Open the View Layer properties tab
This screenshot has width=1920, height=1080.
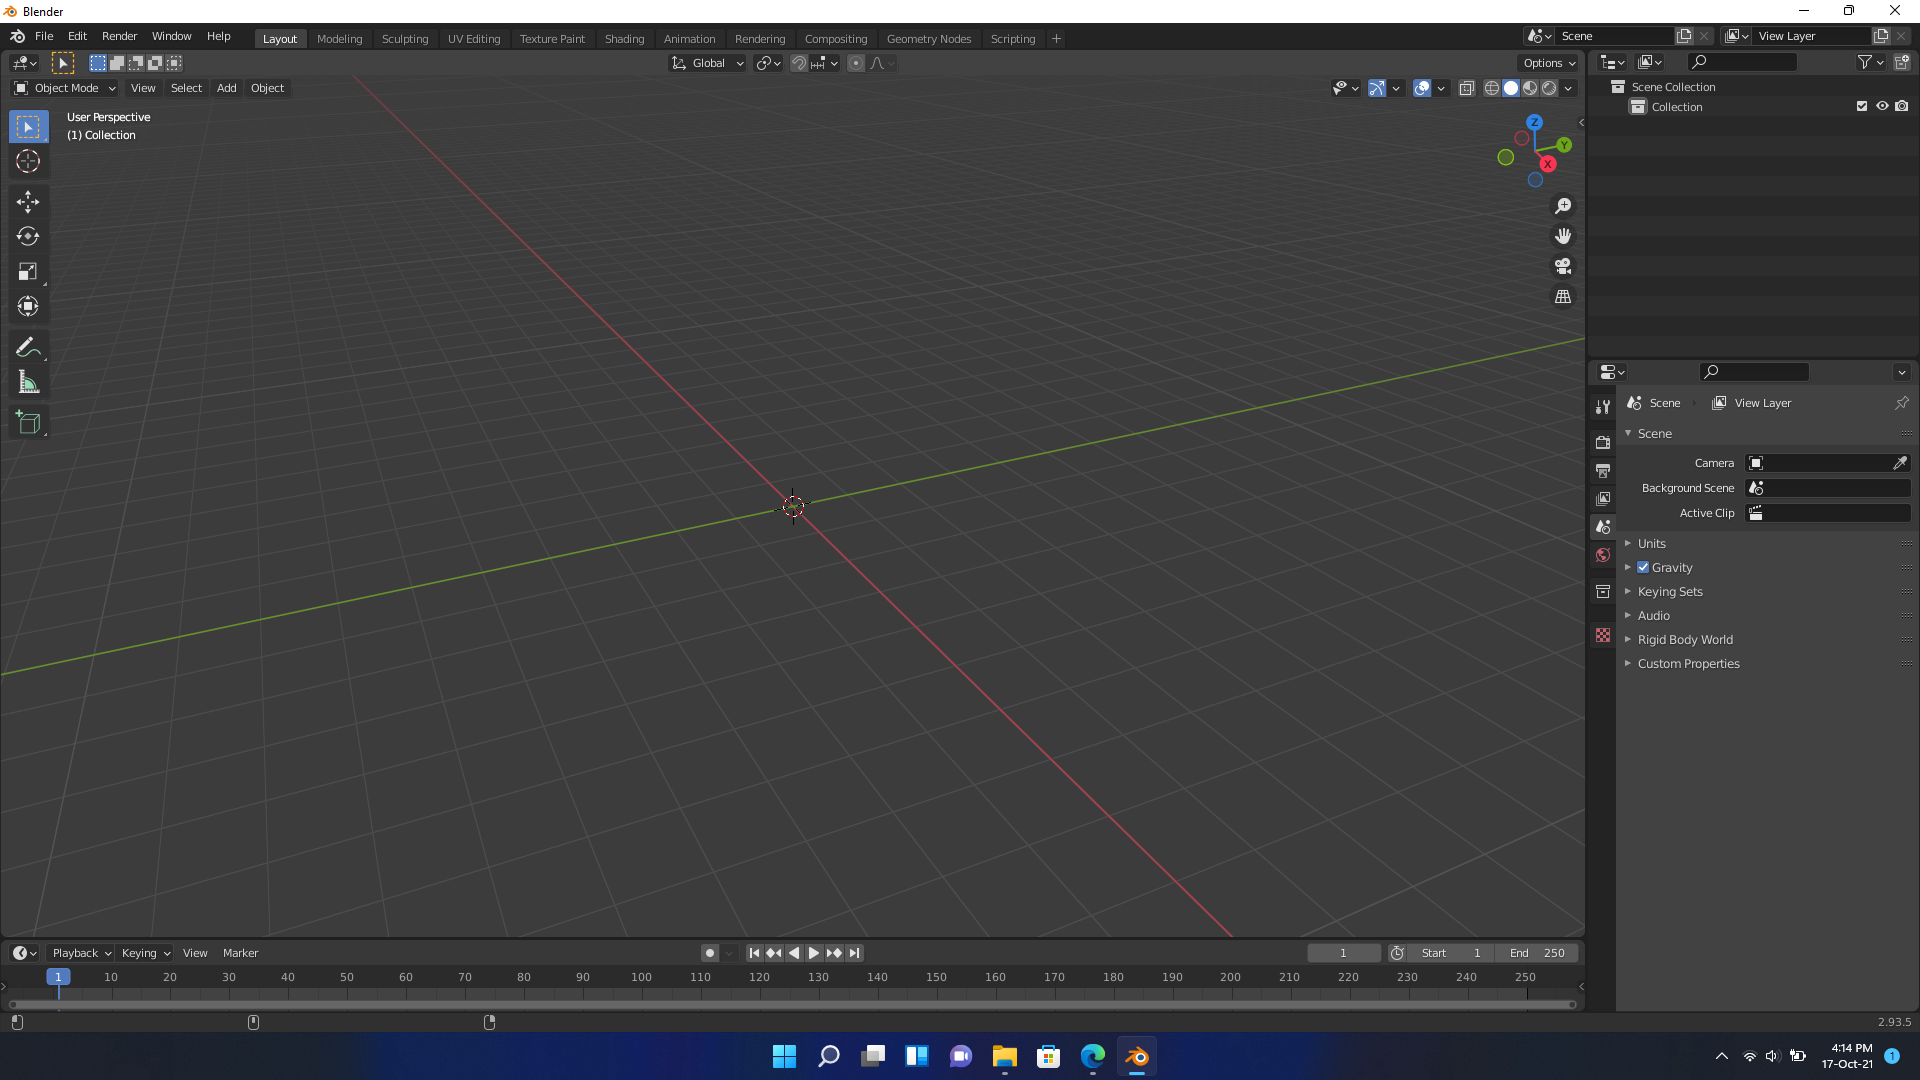pyautogui.click(x=1603, y=498)
